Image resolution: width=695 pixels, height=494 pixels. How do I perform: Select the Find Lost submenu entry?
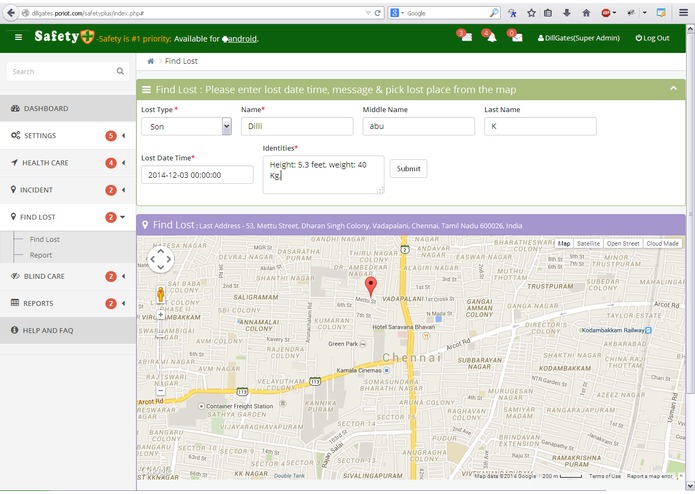45,239
